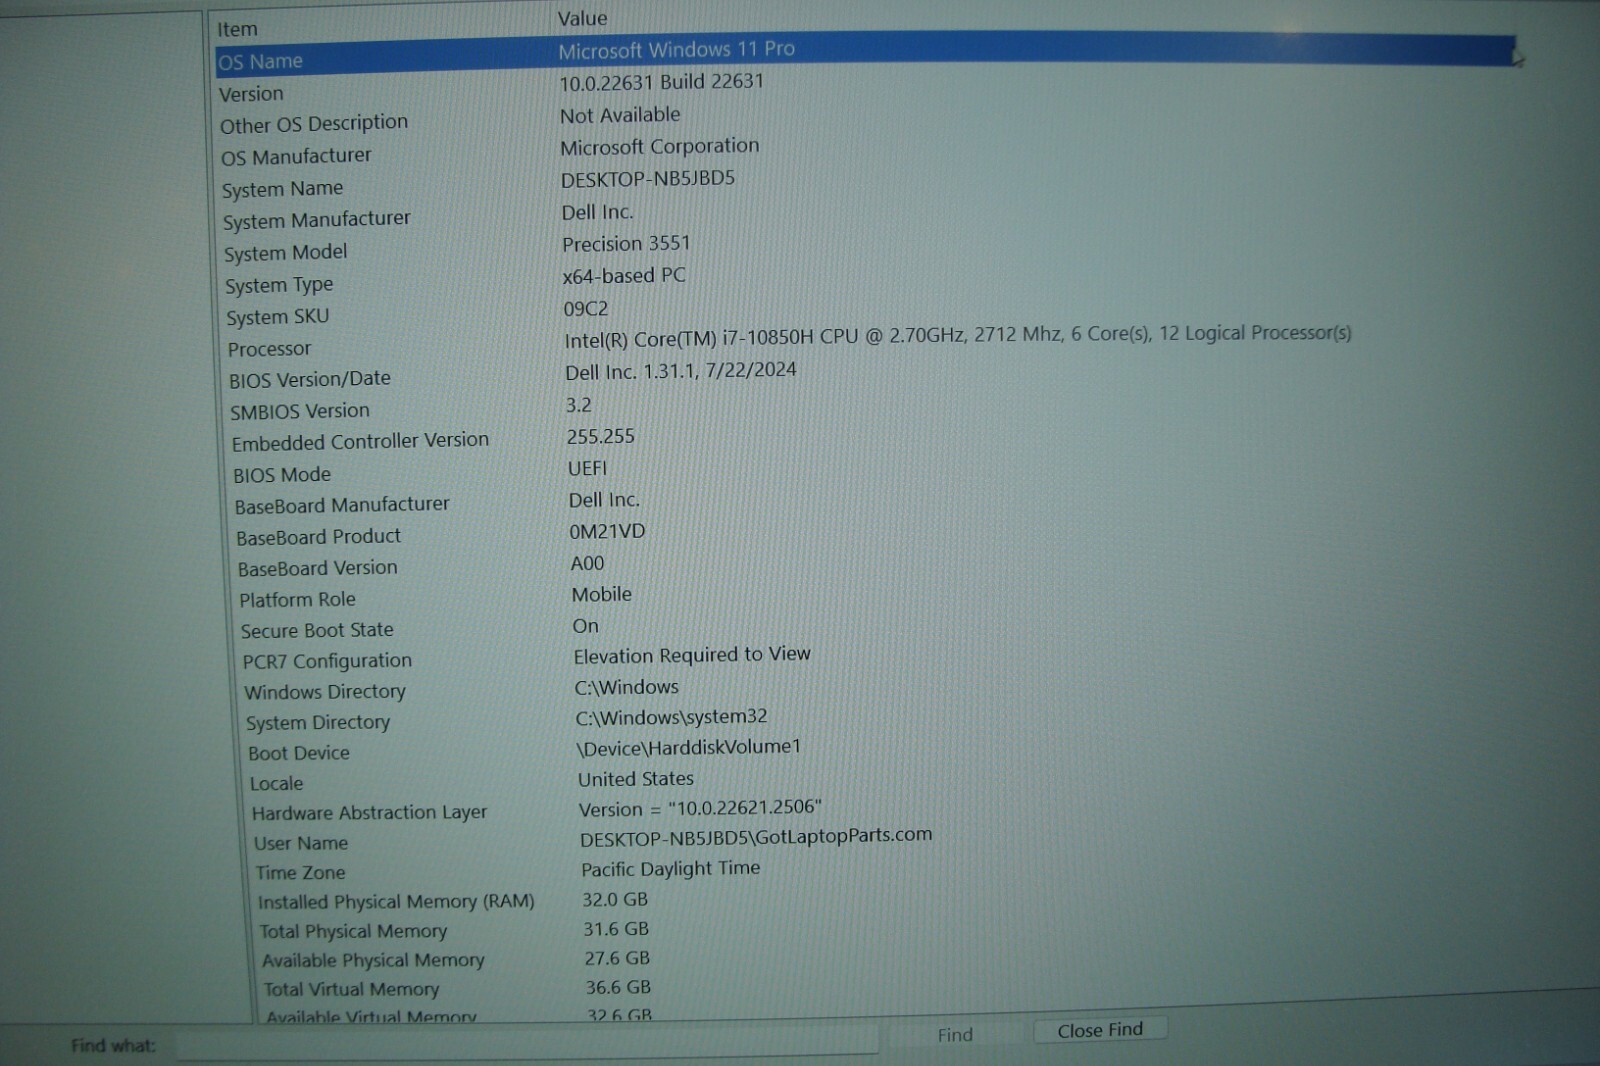Image resolution: width=1600 pixels, height=1066 pixels.
Task: Select the OS Name row
Action: tap(866, 54)
